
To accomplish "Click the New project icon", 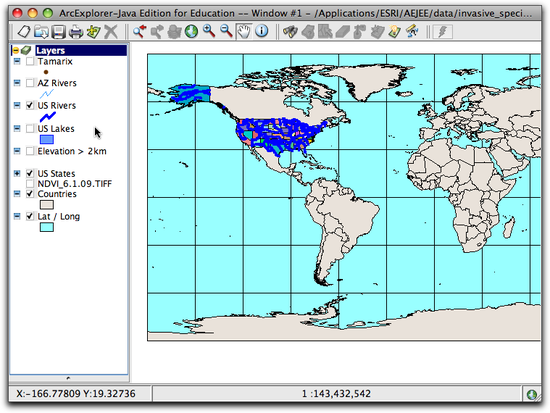I will tap(24, 32).
